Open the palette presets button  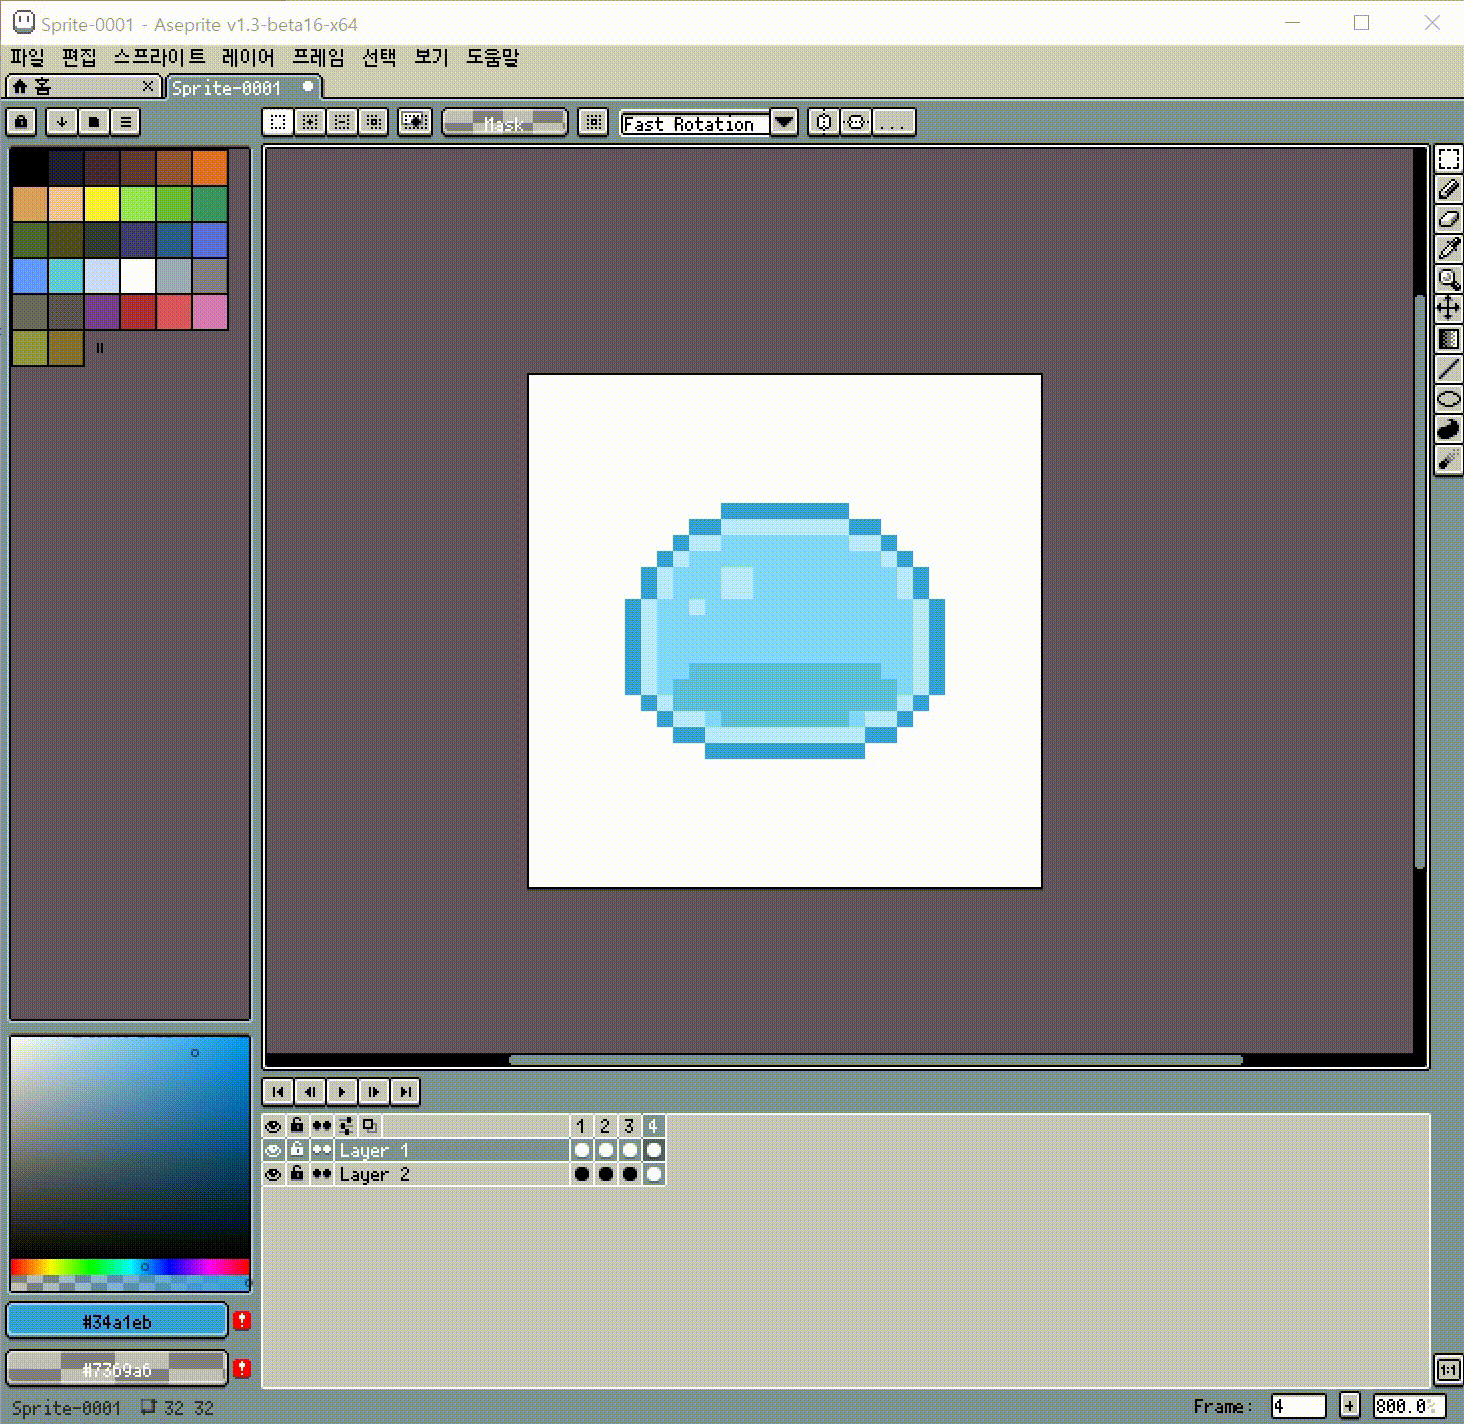pos(94,122)
